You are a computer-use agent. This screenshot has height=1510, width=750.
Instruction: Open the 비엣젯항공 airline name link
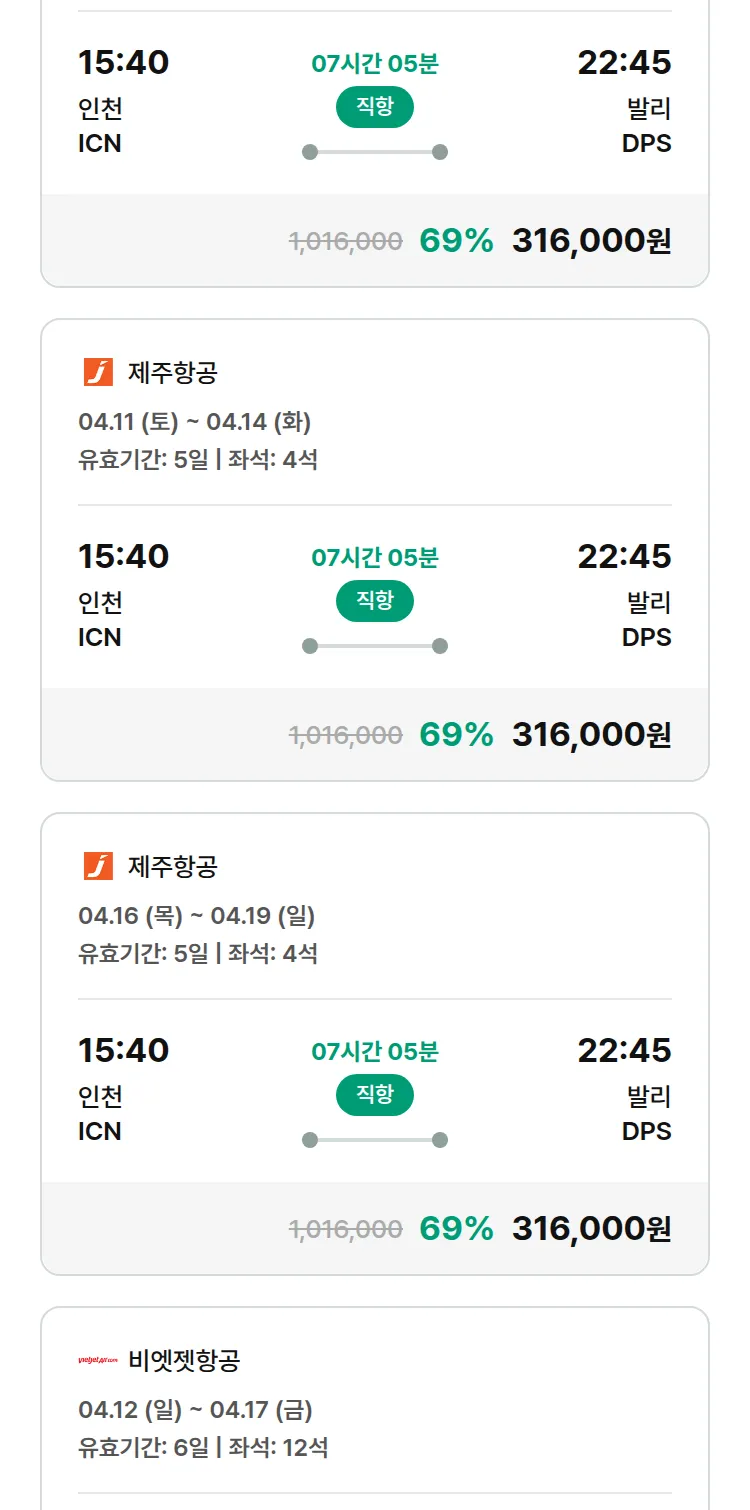click(x=184, y=1360)
